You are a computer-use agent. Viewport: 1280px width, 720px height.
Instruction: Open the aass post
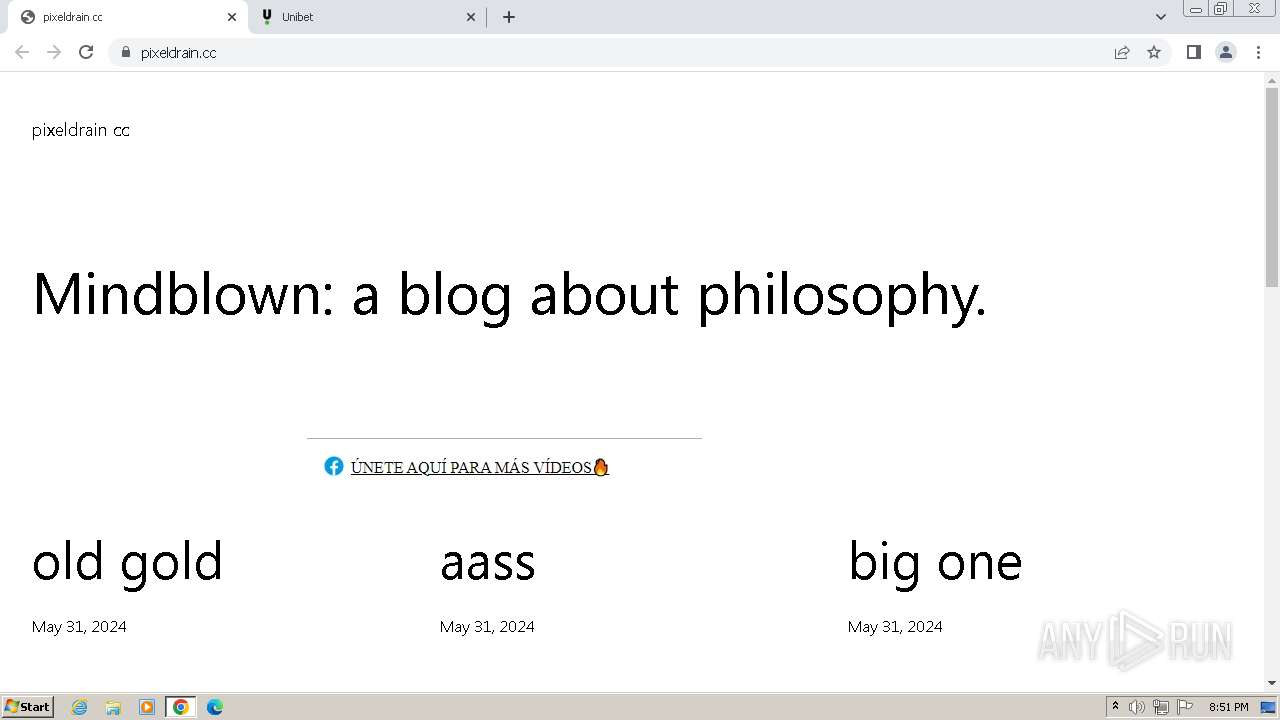point(488,562)
